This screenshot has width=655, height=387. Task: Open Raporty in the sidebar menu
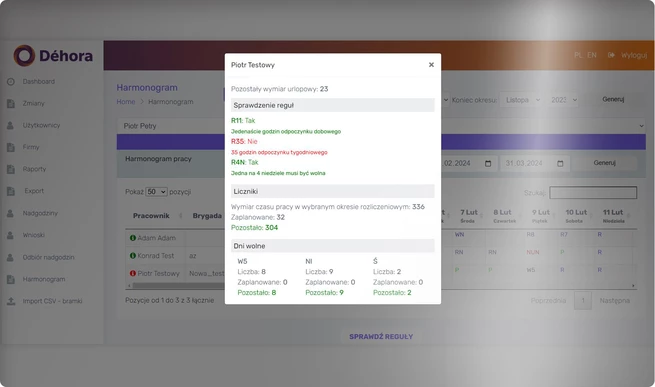click(34, 169)
